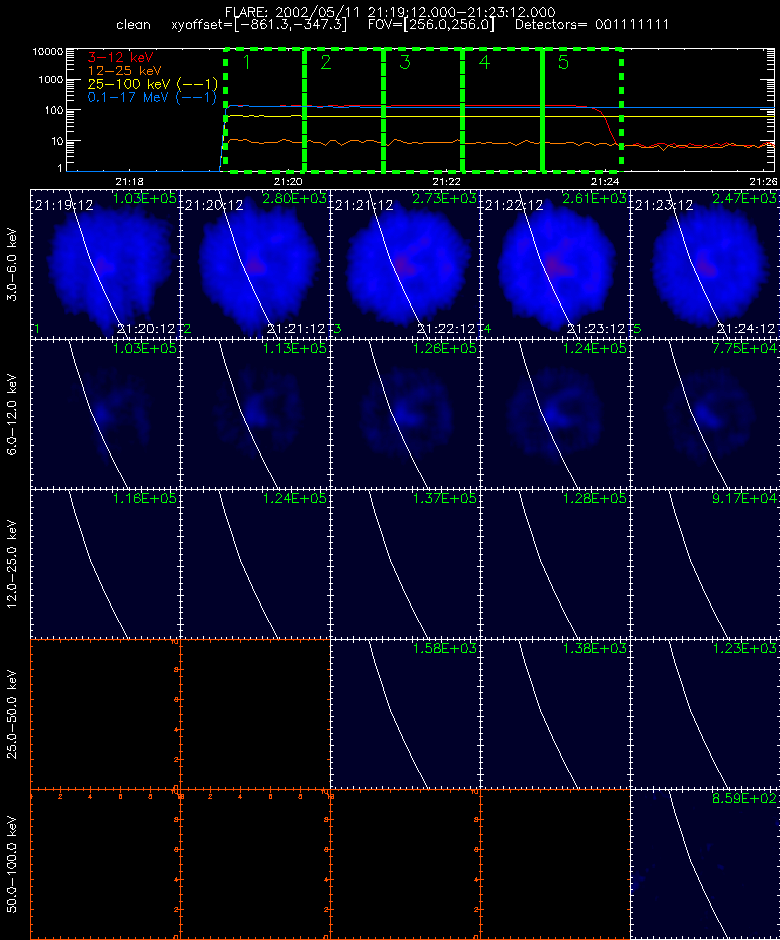Select the xyoffset=[-861.3,-347.3] text

tap(259, 25)
